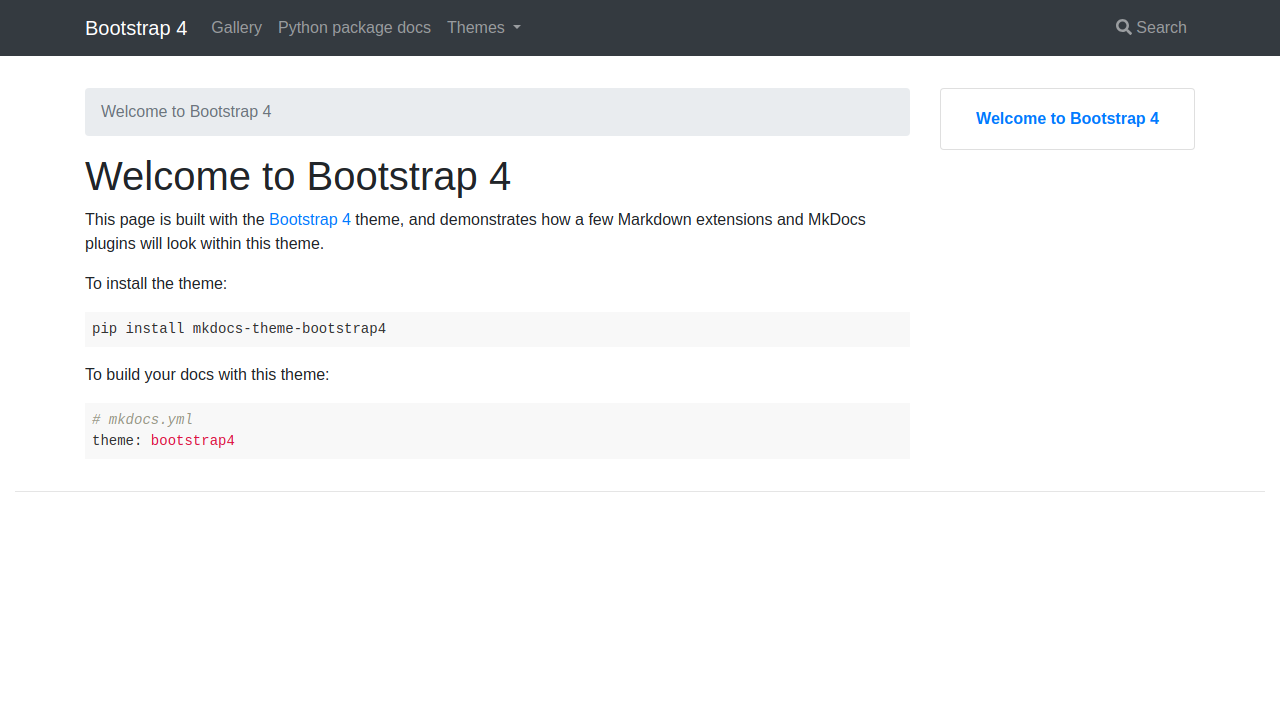Open the Gallery nav link
Viewport: 1280px width, 720px height.
[236, 28]
